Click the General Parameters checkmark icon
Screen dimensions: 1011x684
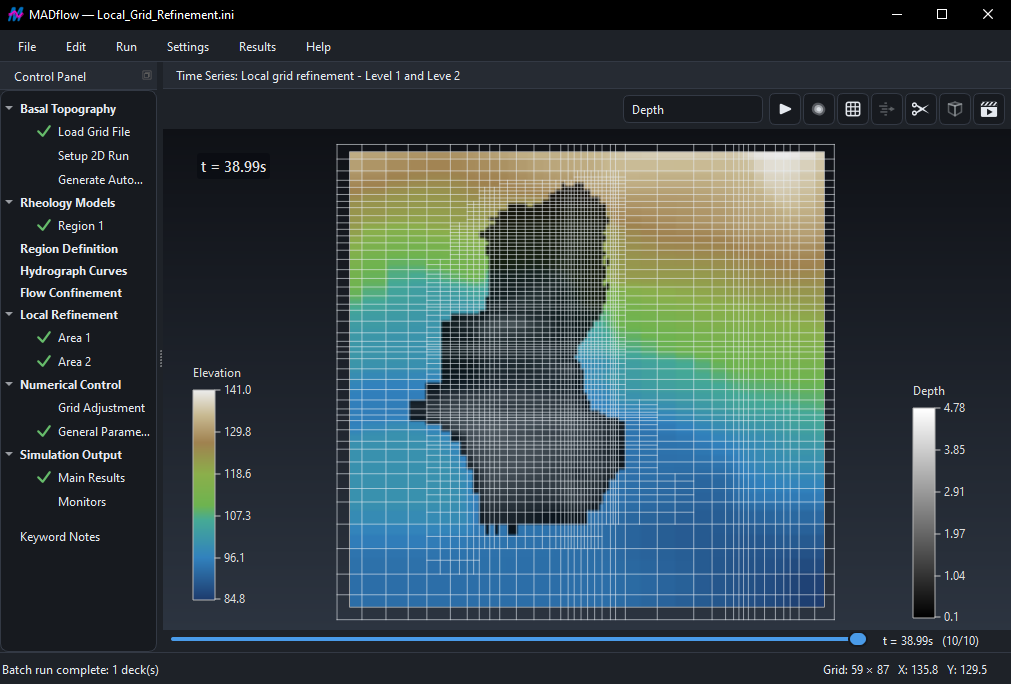point(44,431)
